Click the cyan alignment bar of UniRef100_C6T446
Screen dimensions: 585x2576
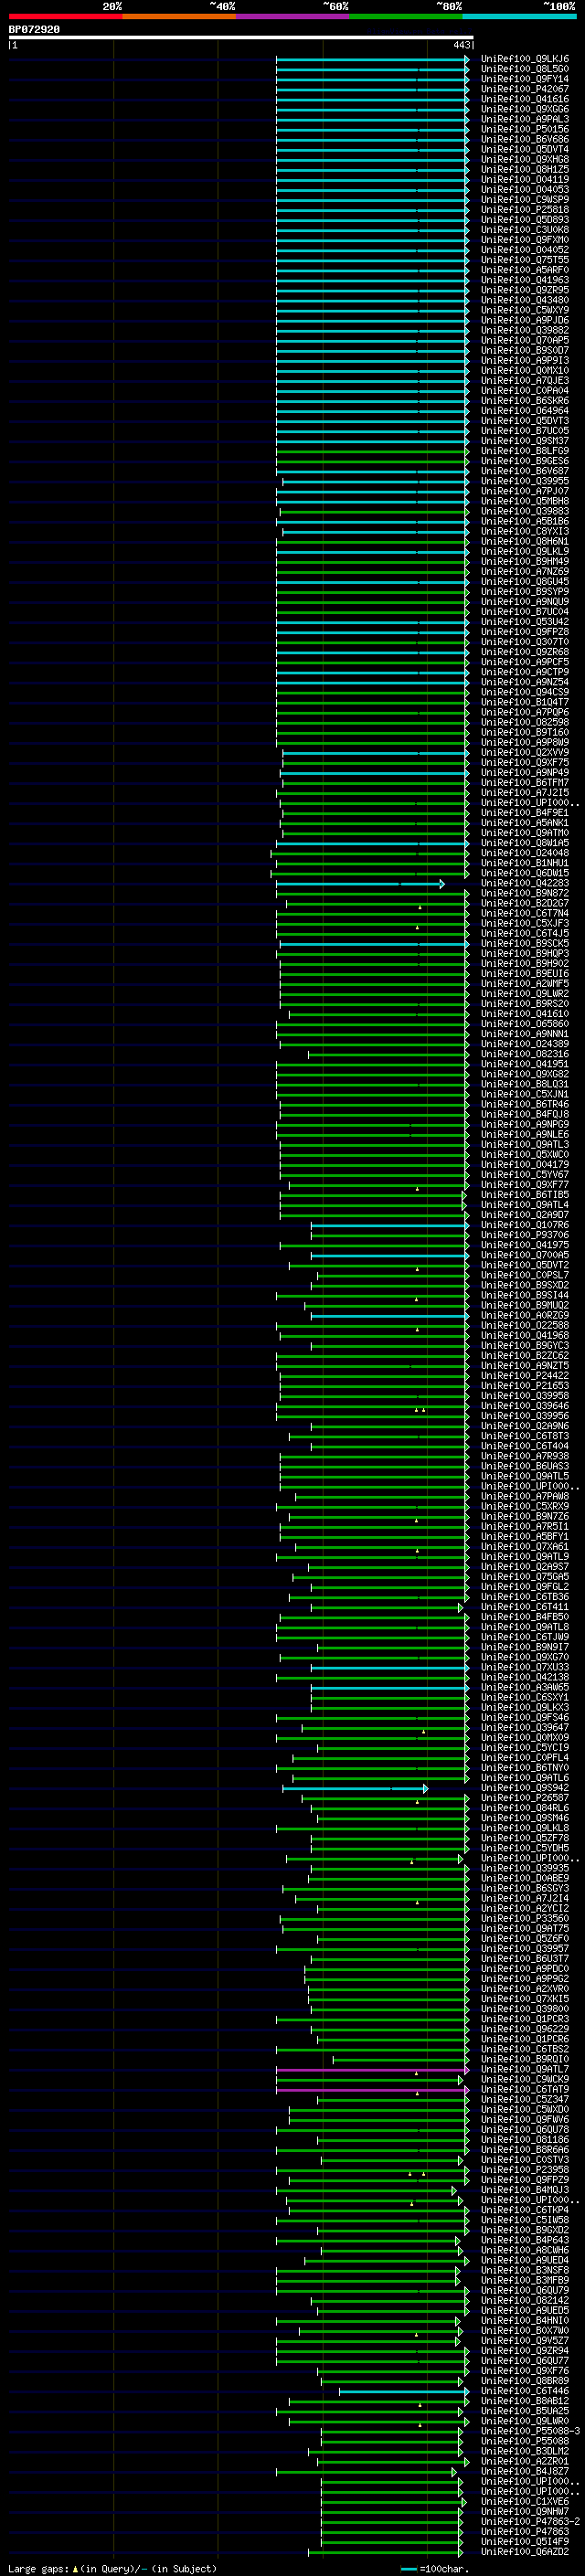pos(403,2392)
